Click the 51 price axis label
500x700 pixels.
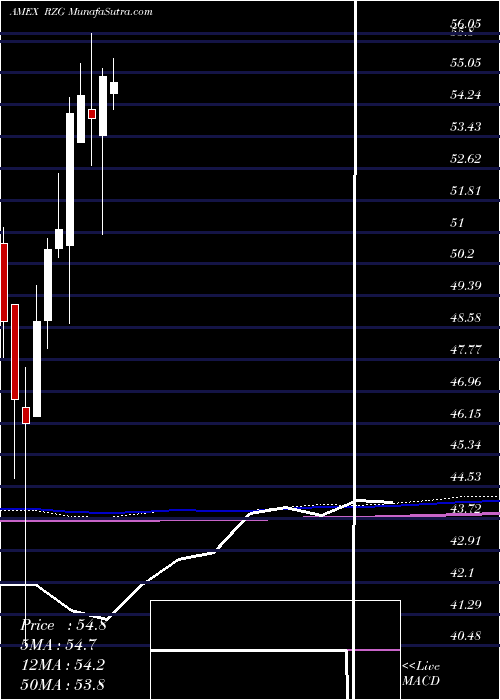coord(457,222)
